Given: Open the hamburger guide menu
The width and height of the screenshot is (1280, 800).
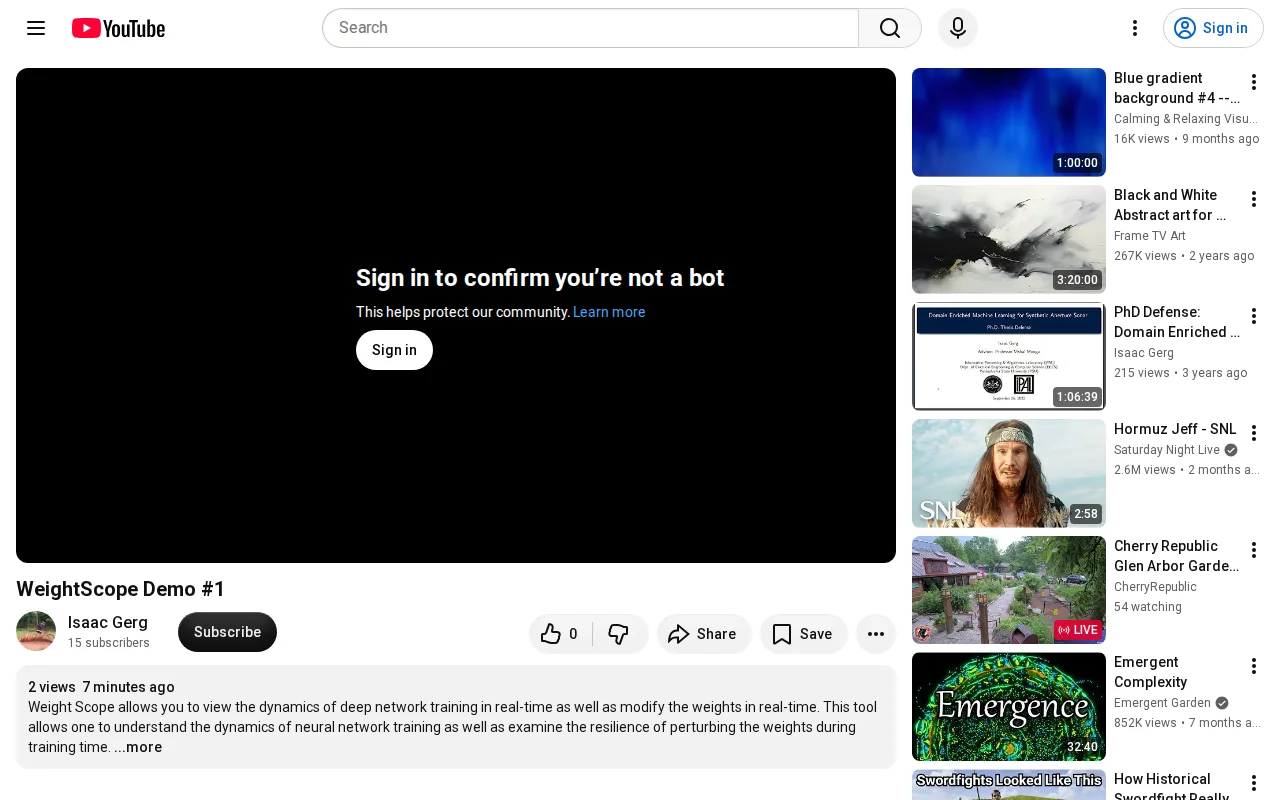Looking at the screenshot, I should 36,28.
